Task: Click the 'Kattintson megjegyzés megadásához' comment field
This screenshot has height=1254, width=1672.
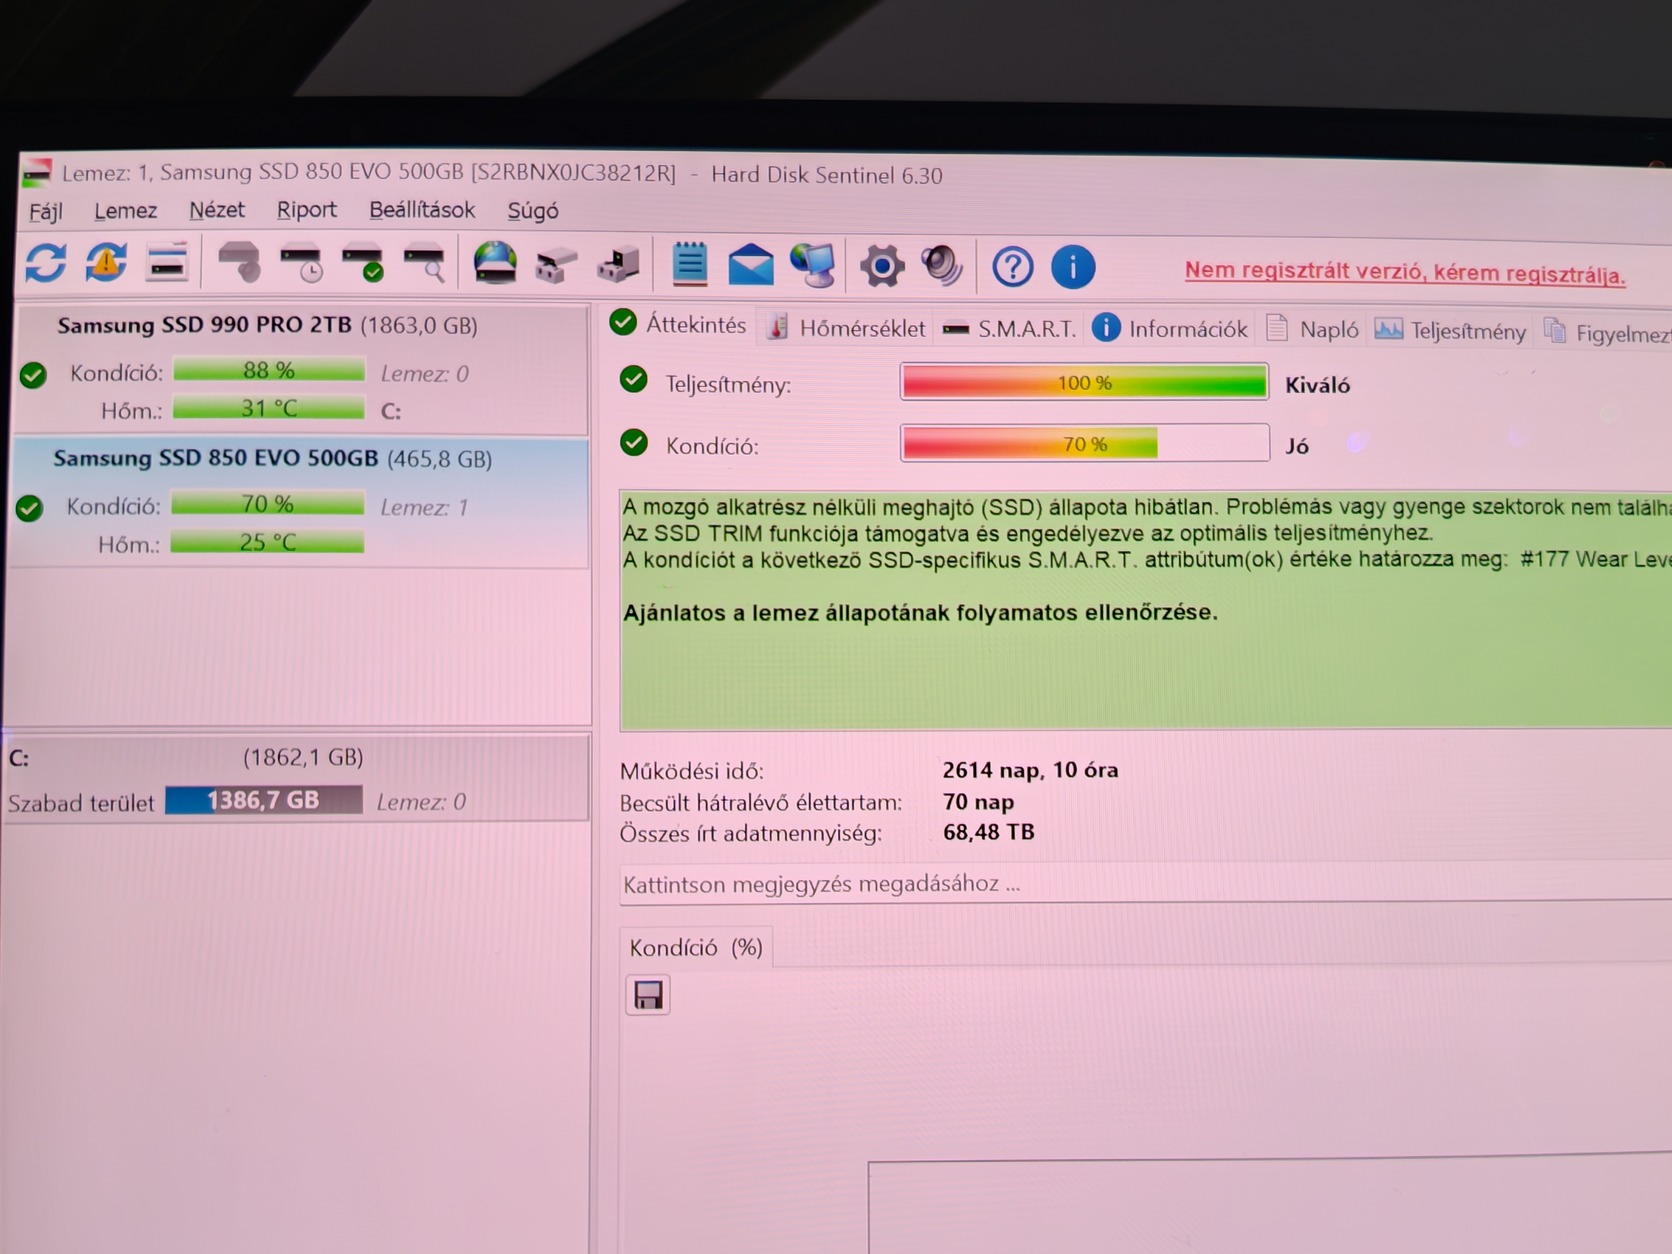Action: [x=1145, y=884]
